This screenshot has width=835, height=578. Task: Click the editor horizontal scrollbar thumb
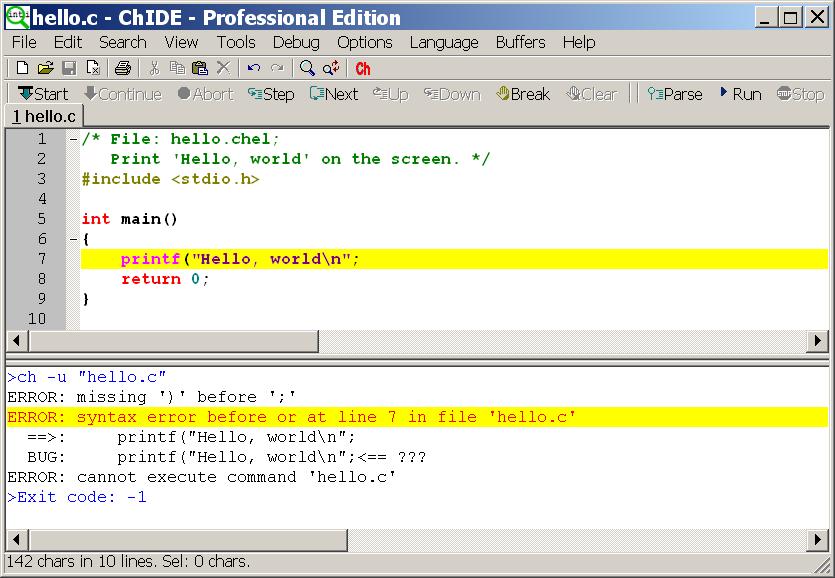coord(174,341)
